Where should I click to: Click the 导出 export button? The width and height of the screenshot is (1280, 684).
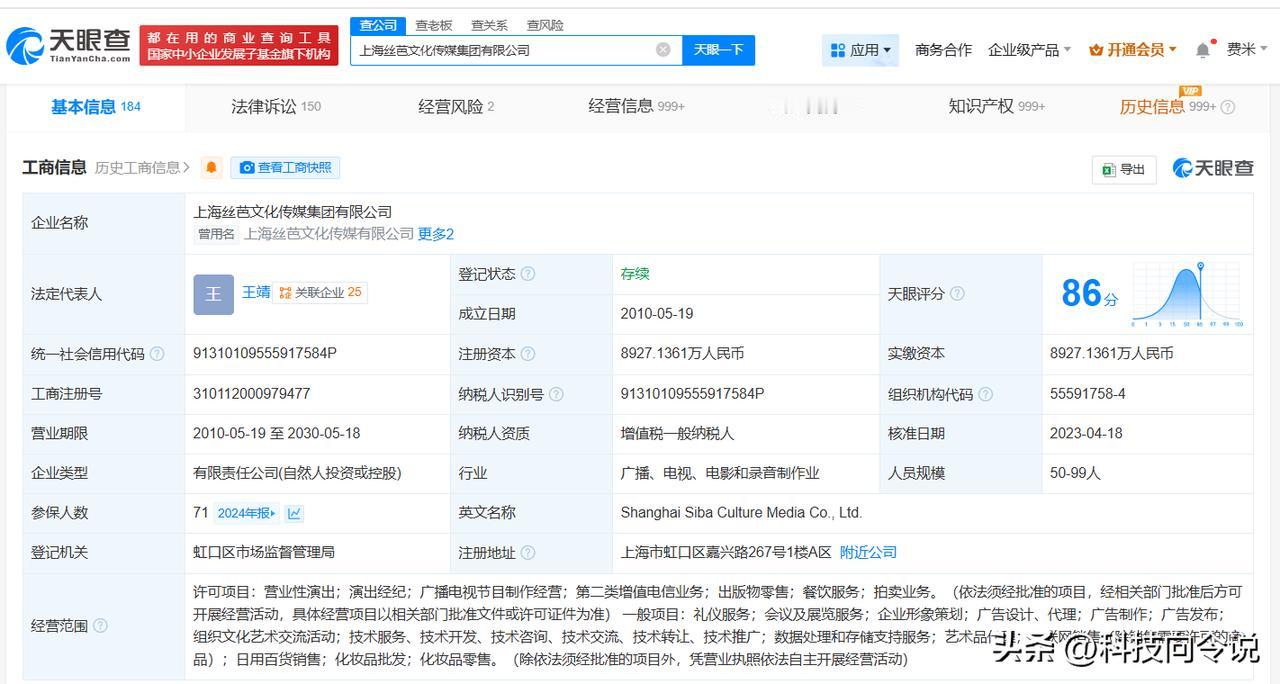click(x=1124, y=169)
